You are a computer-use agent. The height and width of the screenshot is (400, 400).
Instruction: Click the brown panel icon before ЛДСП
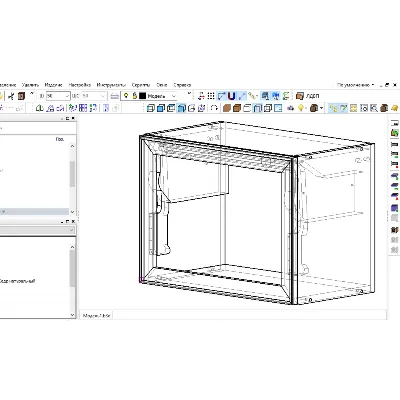(300, 96)
